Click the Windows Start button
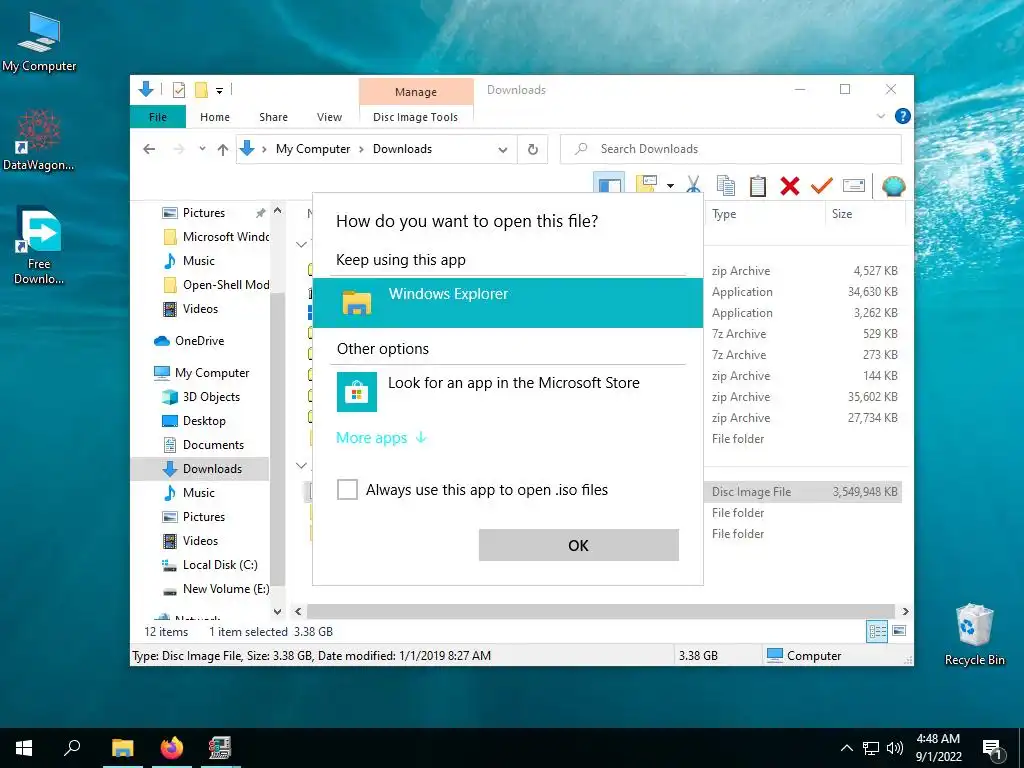1024x768 pixels. 24,748
